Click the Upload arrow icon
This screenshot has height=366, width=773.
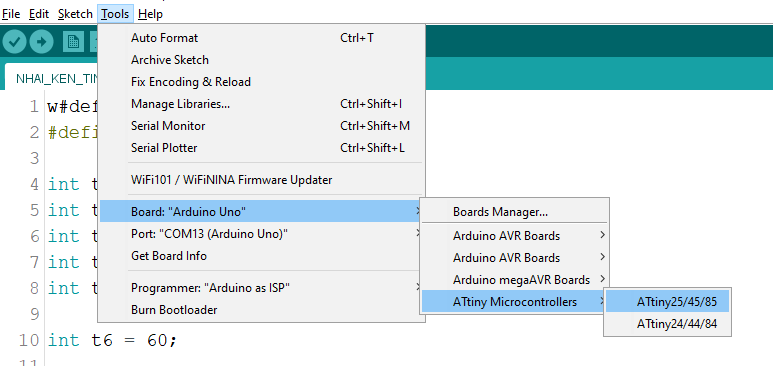coord(41,42)
